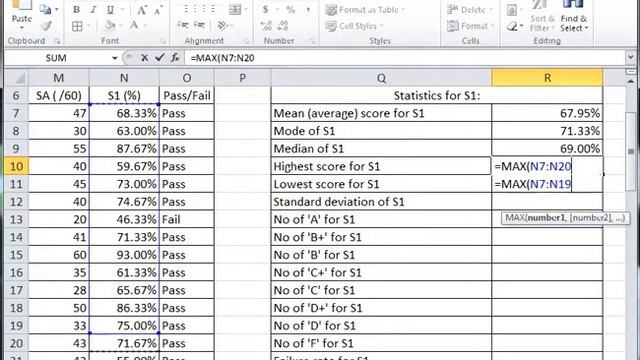Toggle Bold formatting
The image size is (640, 360).
pyautogui.click(x=76, y=10)
